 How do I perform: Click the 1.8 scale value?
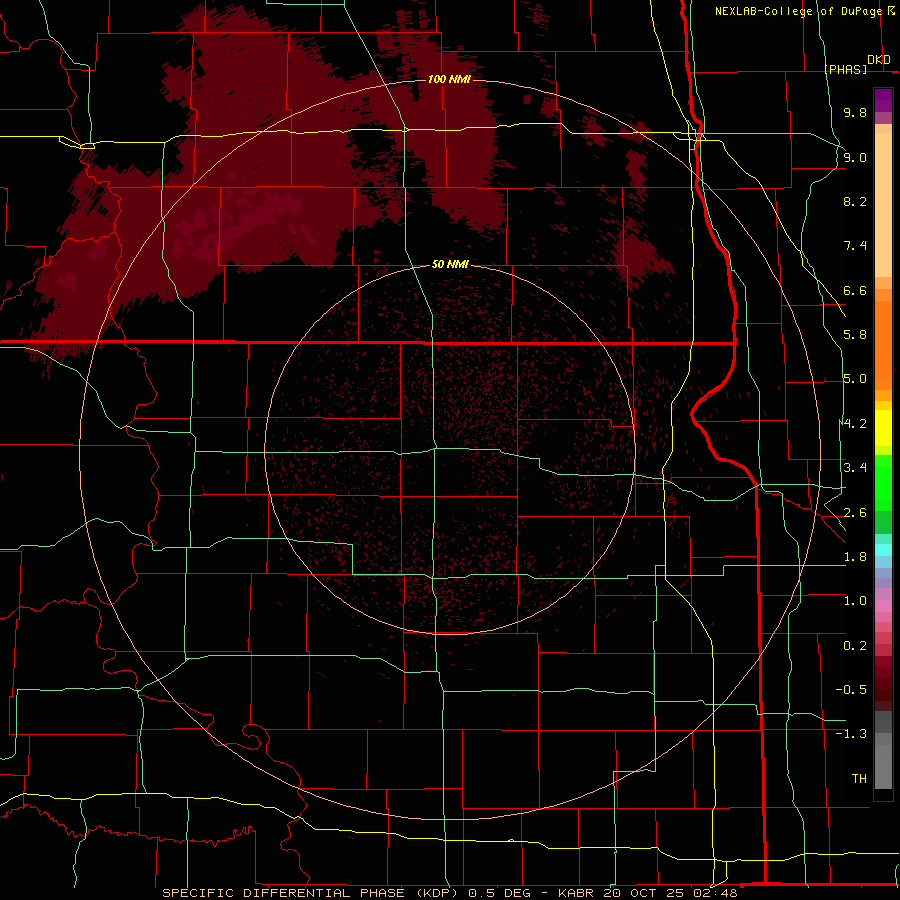click(855, 557)
